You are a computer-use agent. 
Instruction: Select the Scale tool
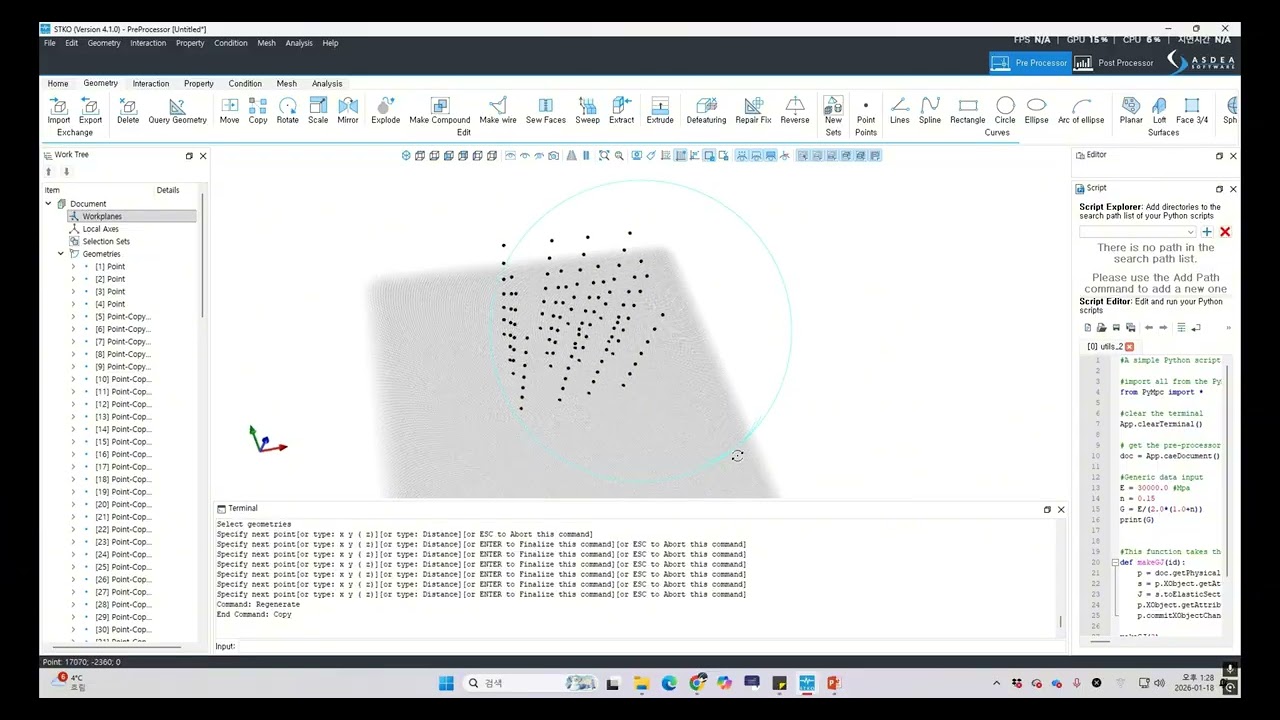coord(318,110)
